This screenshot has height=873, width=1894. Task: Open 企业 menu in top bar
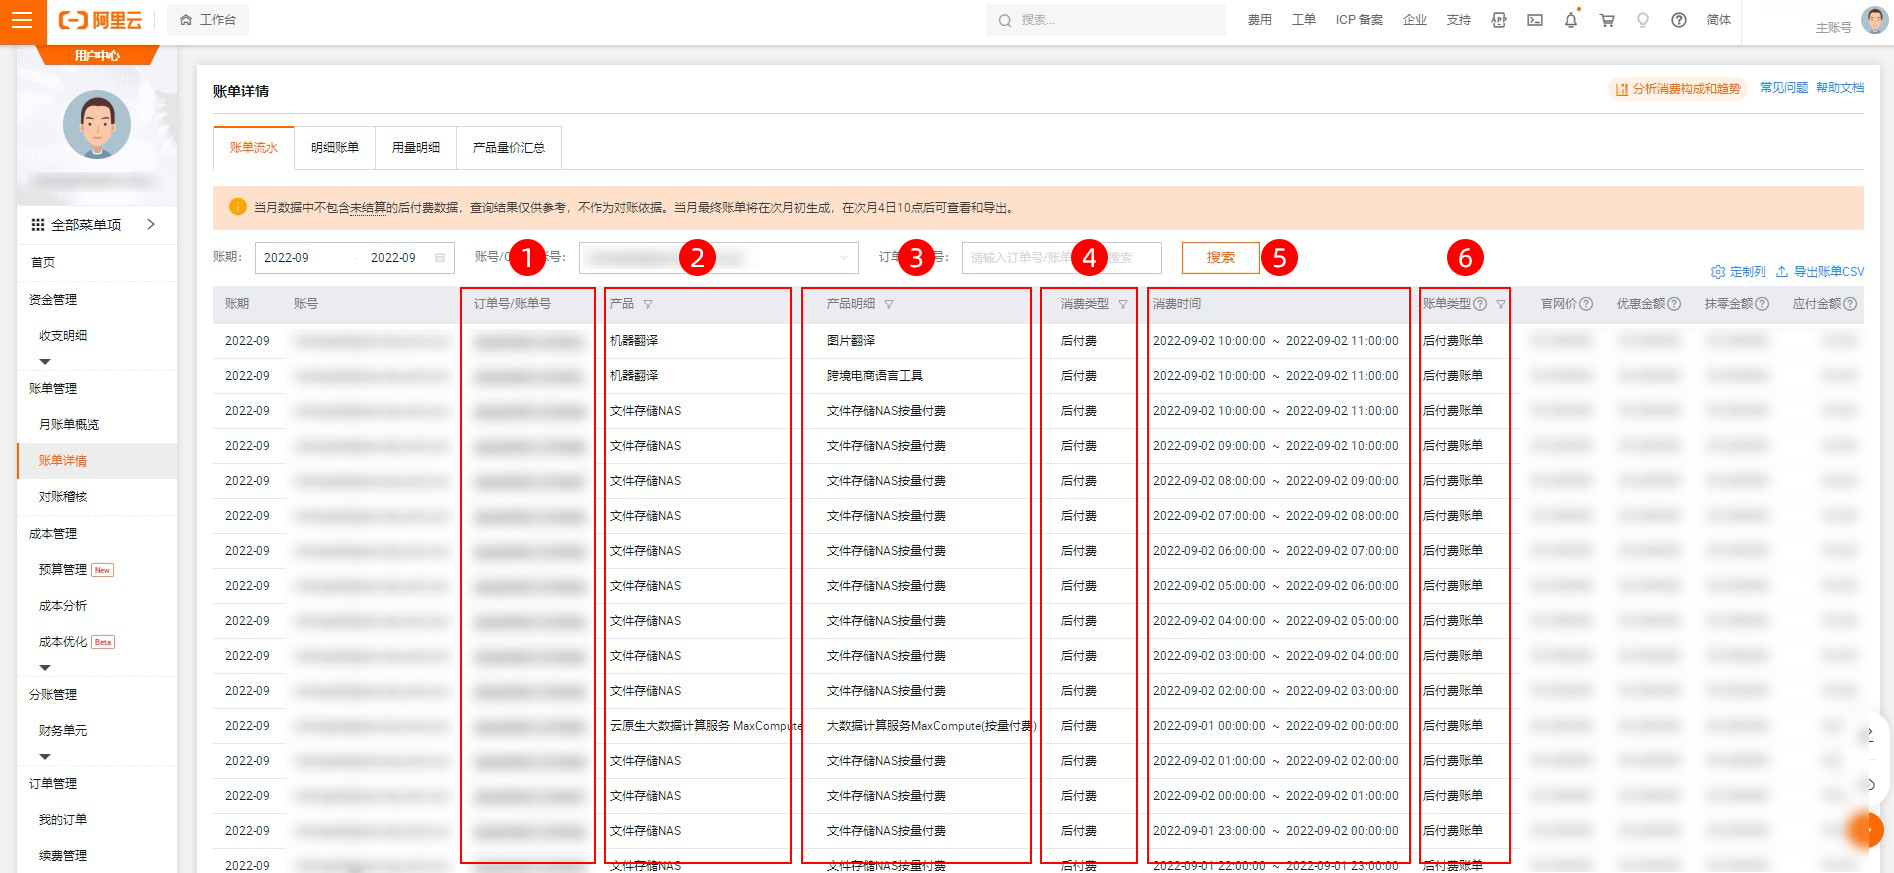[1415, 20]
